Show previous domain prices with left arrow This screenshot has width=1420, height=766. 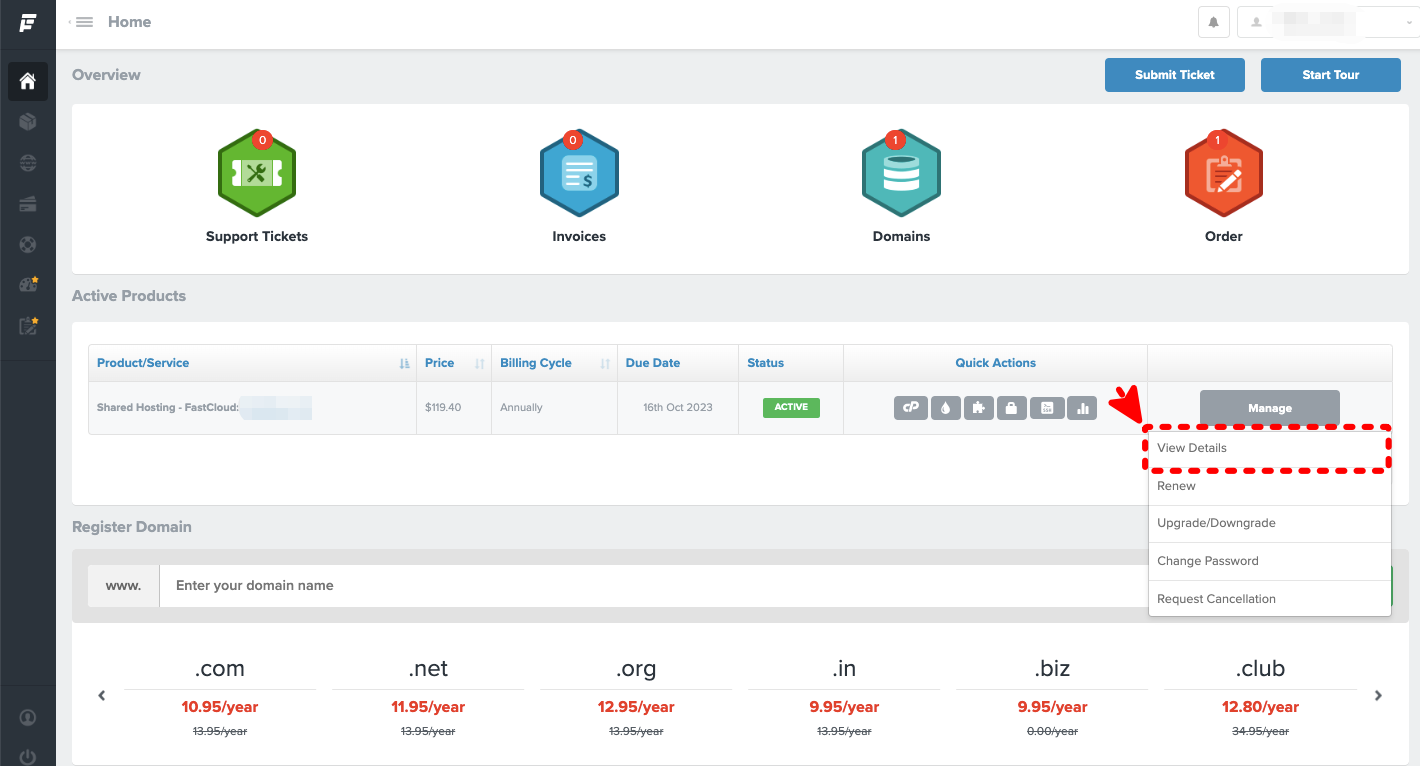(x=102, y=696)
